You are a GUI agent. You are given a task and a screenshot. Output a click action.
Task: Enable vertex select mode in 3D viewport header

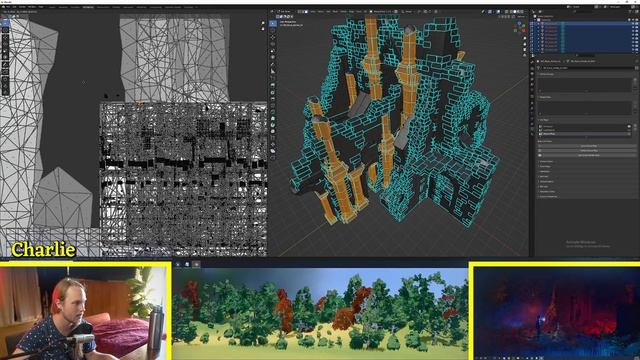point(299,11)
